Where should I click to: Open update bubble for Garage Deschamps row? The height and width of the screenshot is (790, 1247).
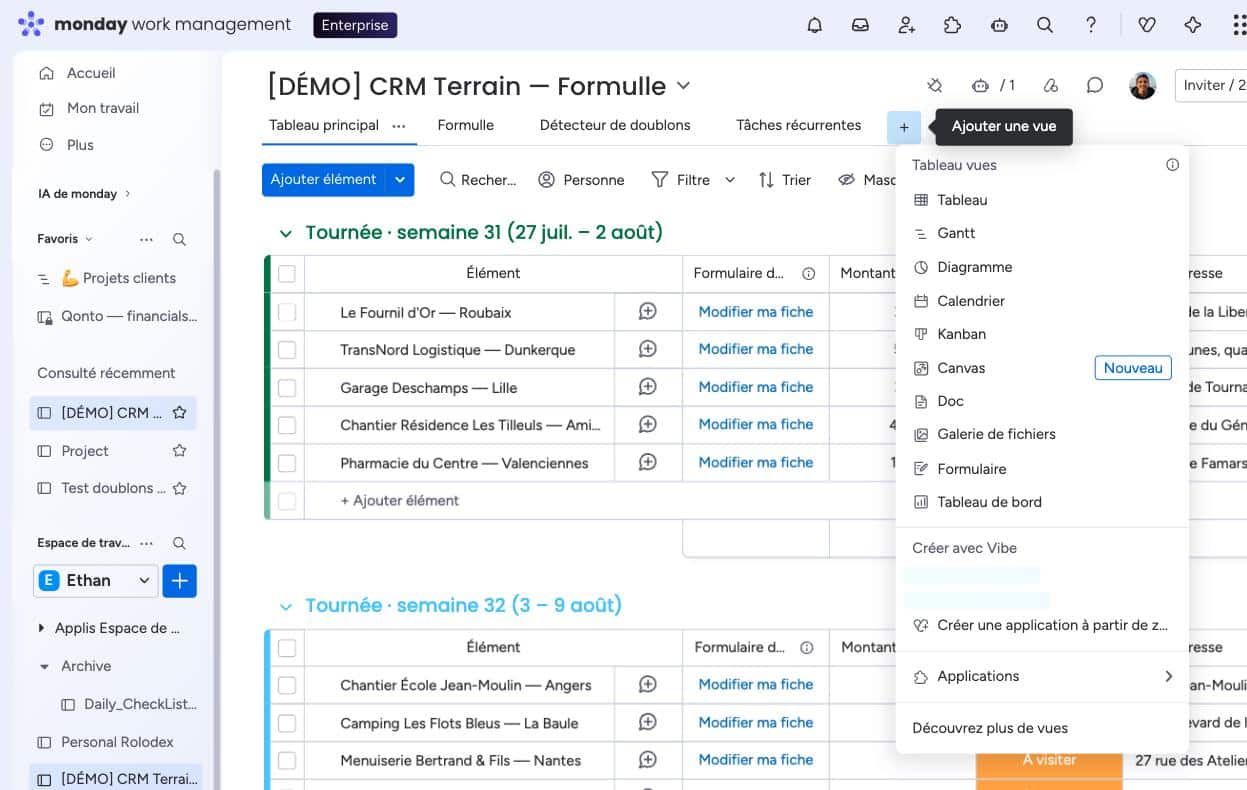pos(648,387)
